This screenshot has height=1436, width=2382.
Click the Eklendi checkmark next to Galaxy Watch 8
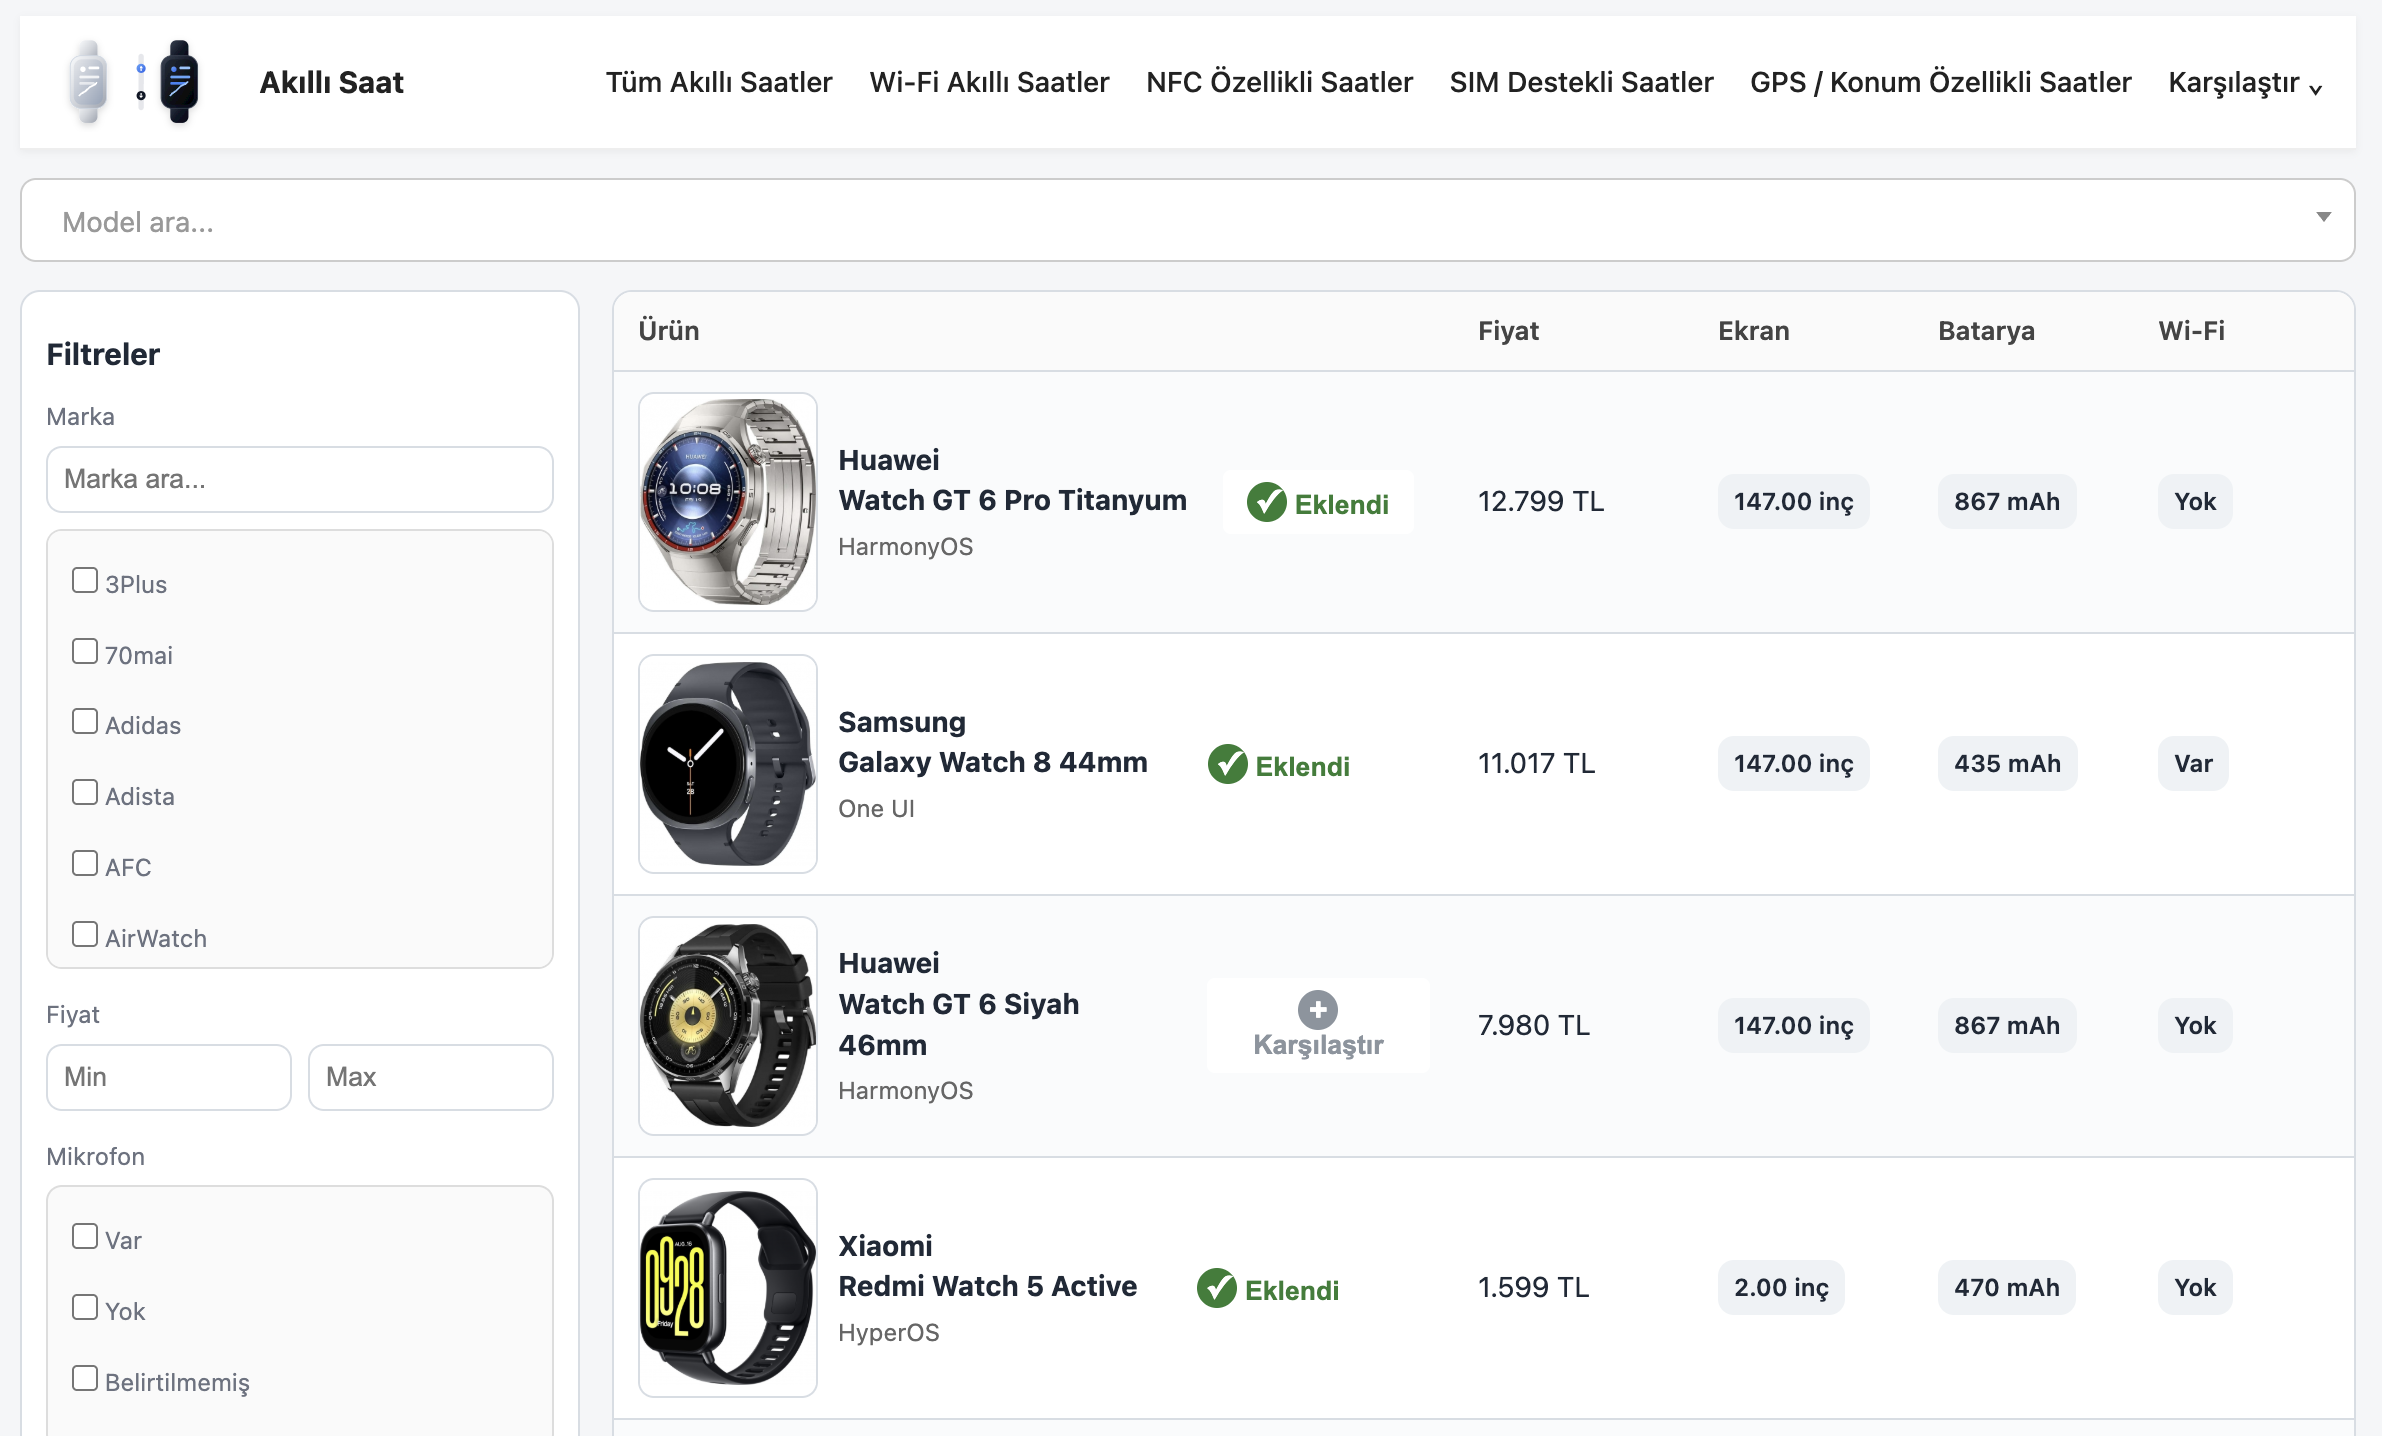1229,764
